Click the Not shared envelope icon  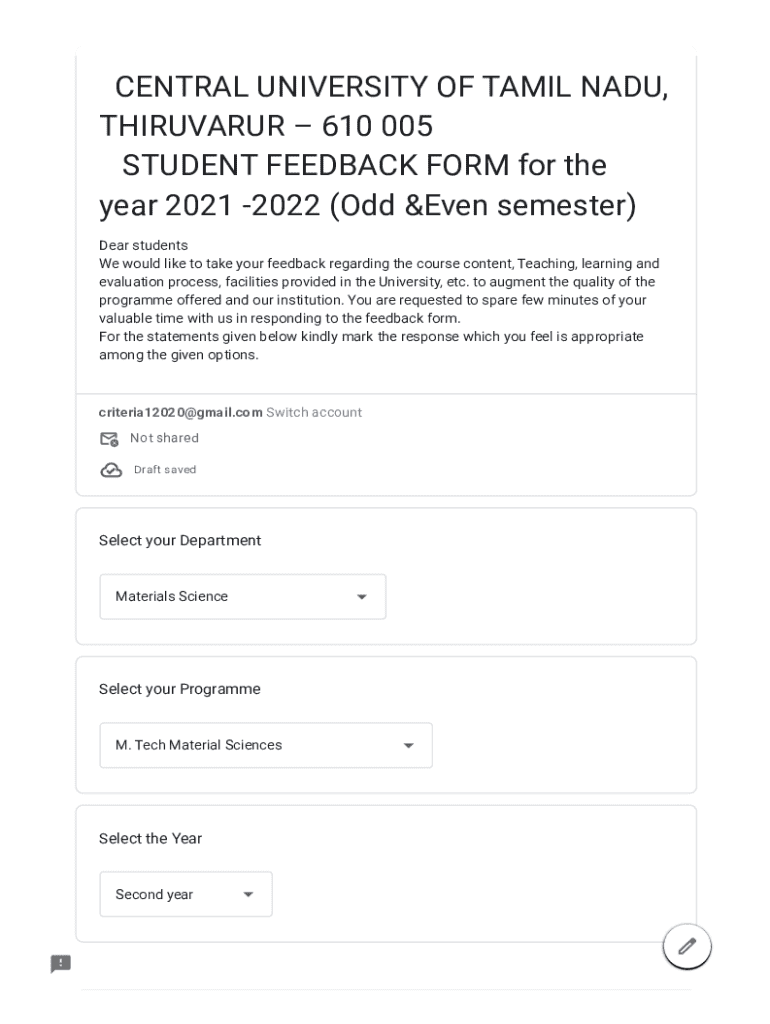pos(110,439)
